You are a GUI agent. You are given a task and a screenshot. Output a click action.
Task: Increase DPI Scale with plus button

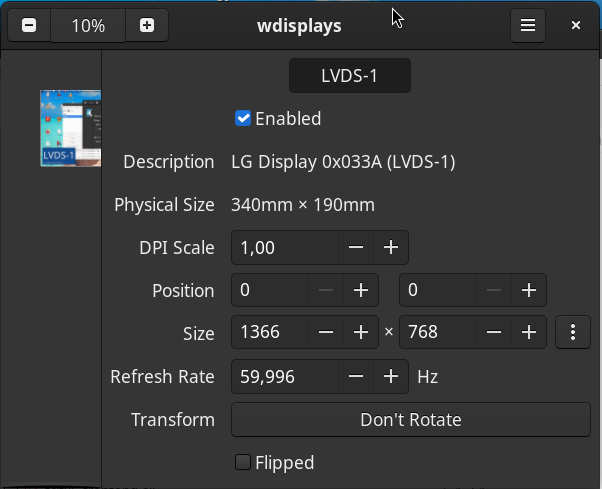point(391,247)
